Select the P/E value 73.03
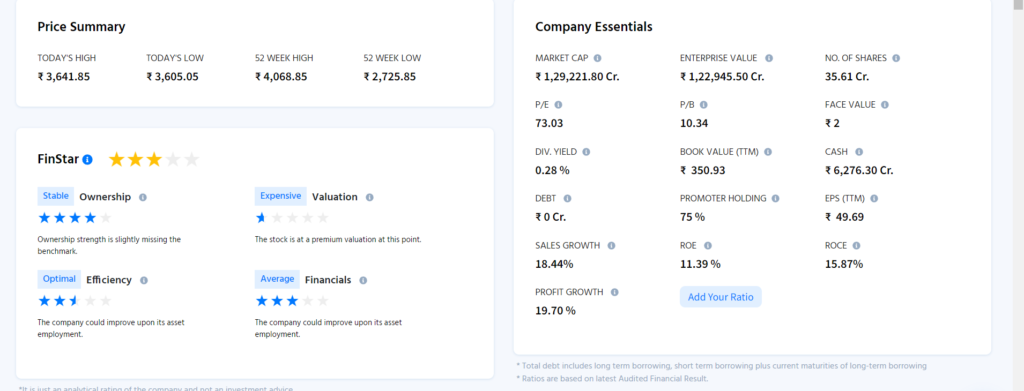 pos(549,123)
